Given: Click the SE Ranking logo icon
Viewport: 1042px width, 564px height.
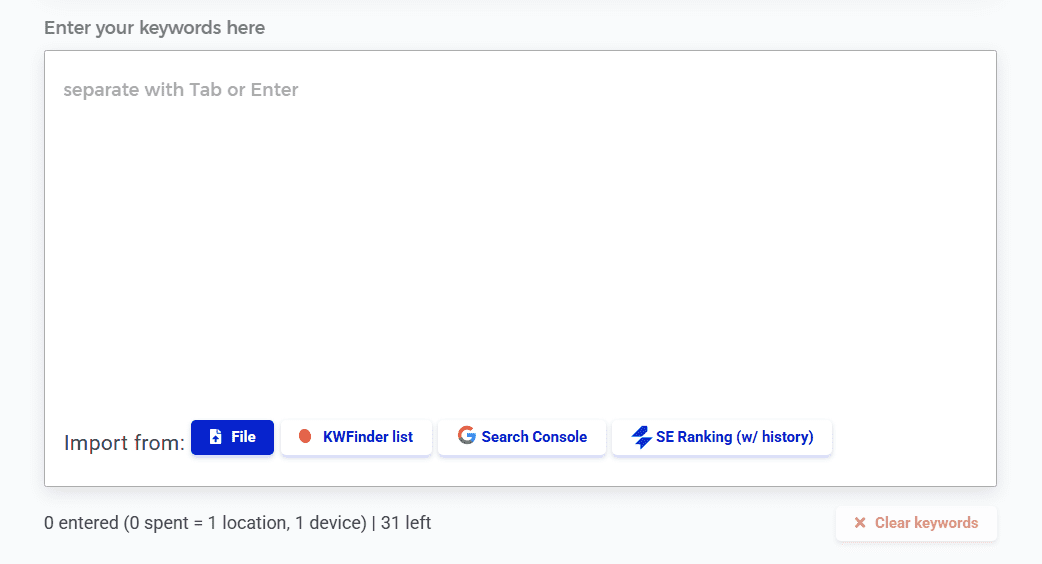Looking at the screenshot, I should pyautogui.click(x=641, y=437).
